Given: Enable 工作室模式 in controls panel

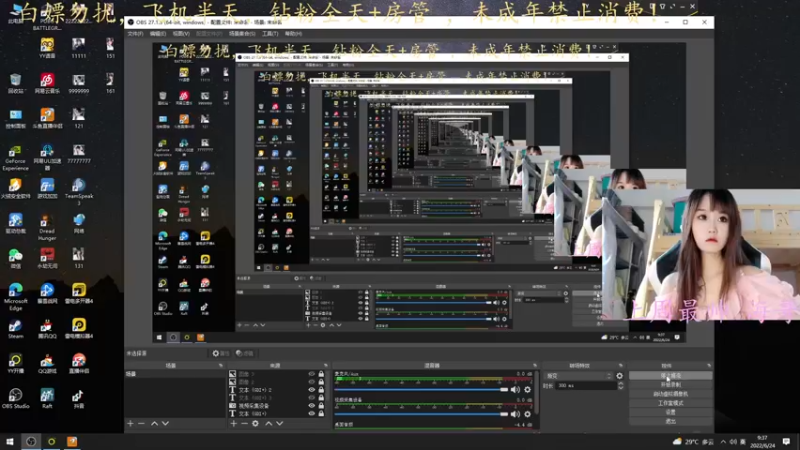Looking at the screenshot, I should (x=670, y=403).
